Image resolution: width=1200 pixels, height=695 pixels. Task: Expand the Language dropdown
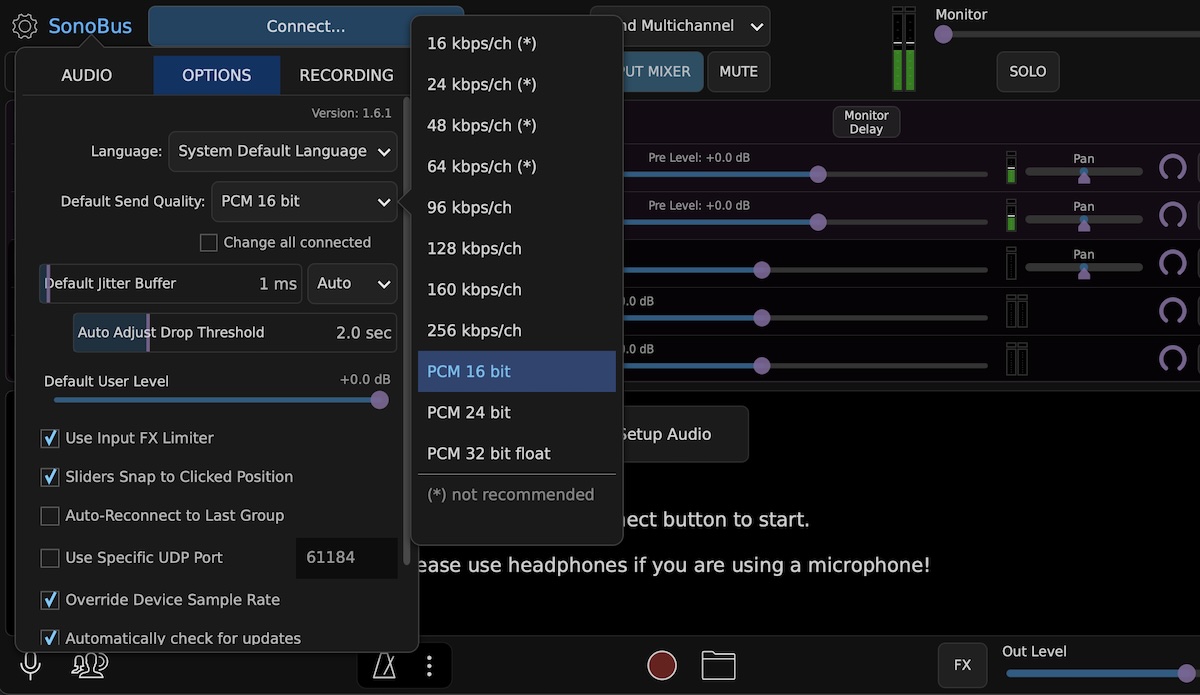click(x=283, y=152)
